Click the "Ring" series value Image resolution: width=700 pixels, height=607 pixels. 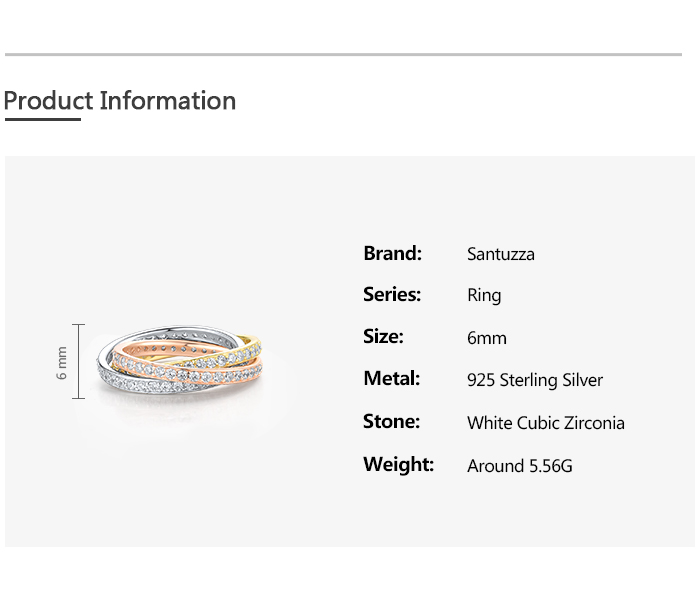tap(484, 296)
